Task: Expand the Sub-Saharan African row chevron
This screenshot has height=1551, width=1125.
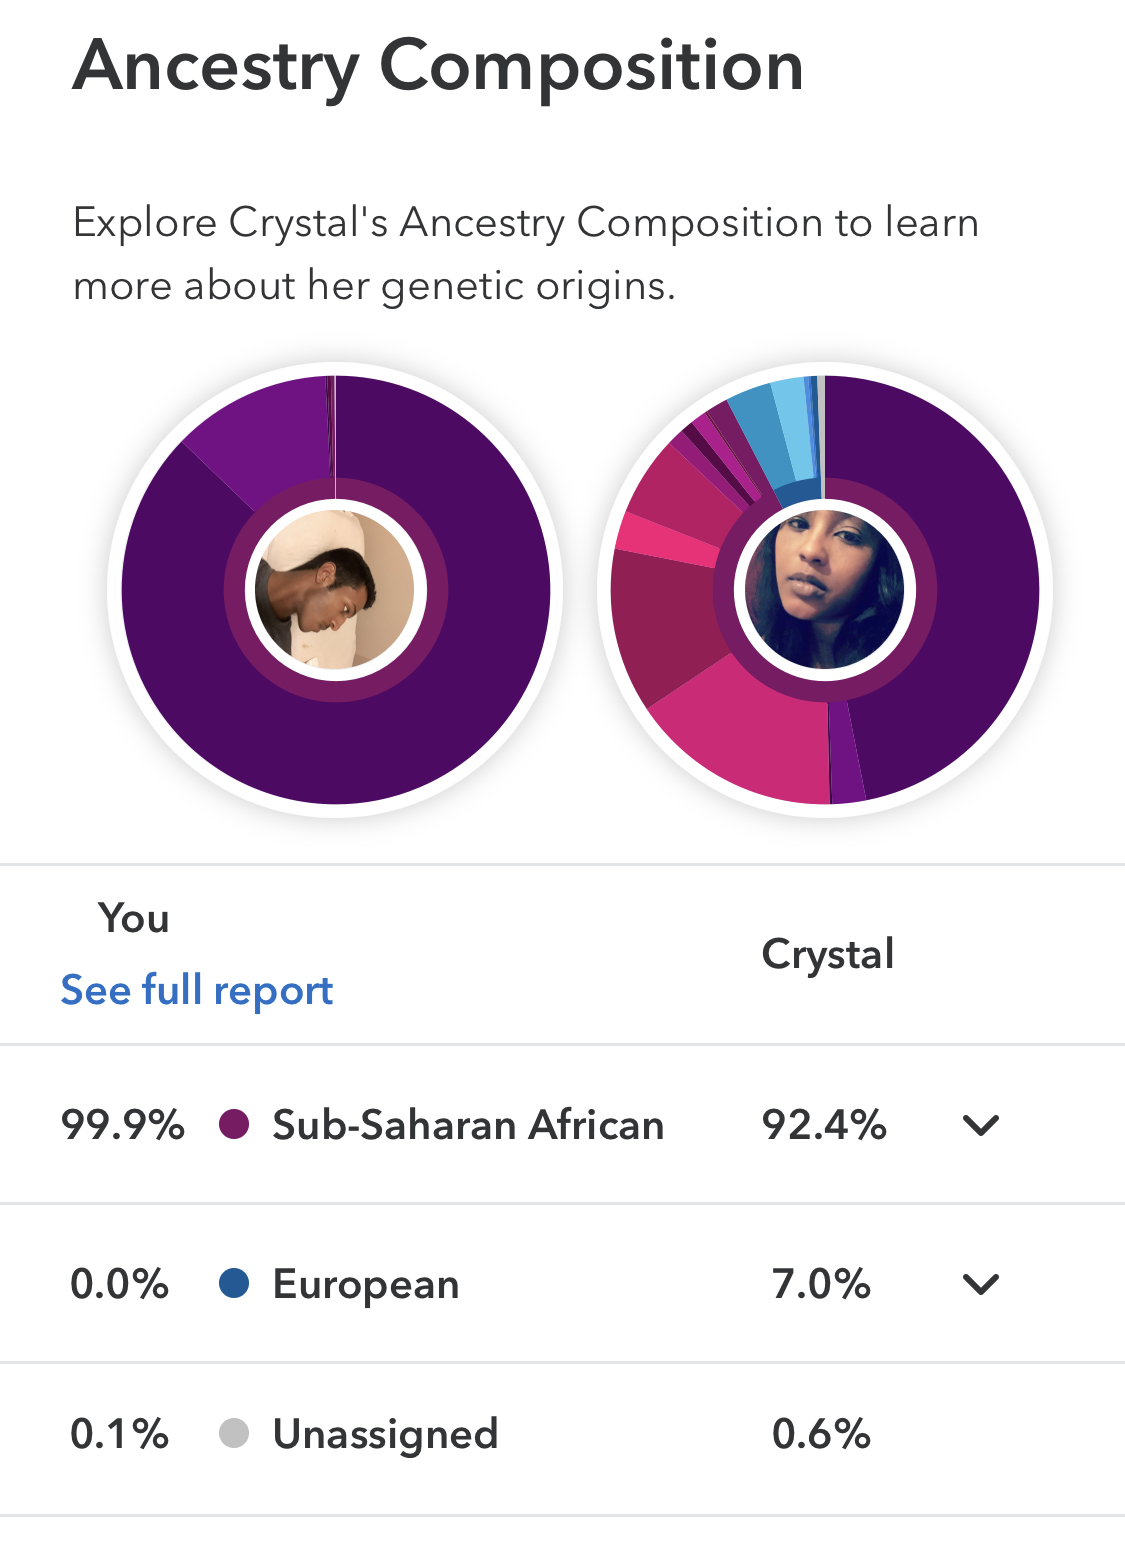Action: coord(980,1125)
